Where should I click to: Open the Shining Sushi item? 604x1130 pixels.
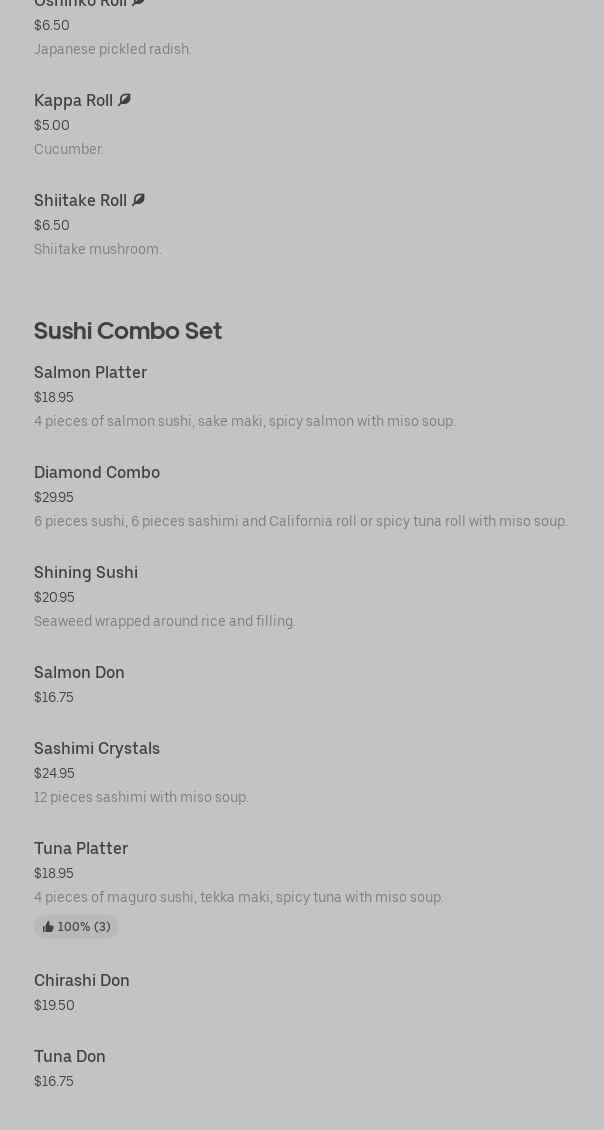click(x=86, y=572)
